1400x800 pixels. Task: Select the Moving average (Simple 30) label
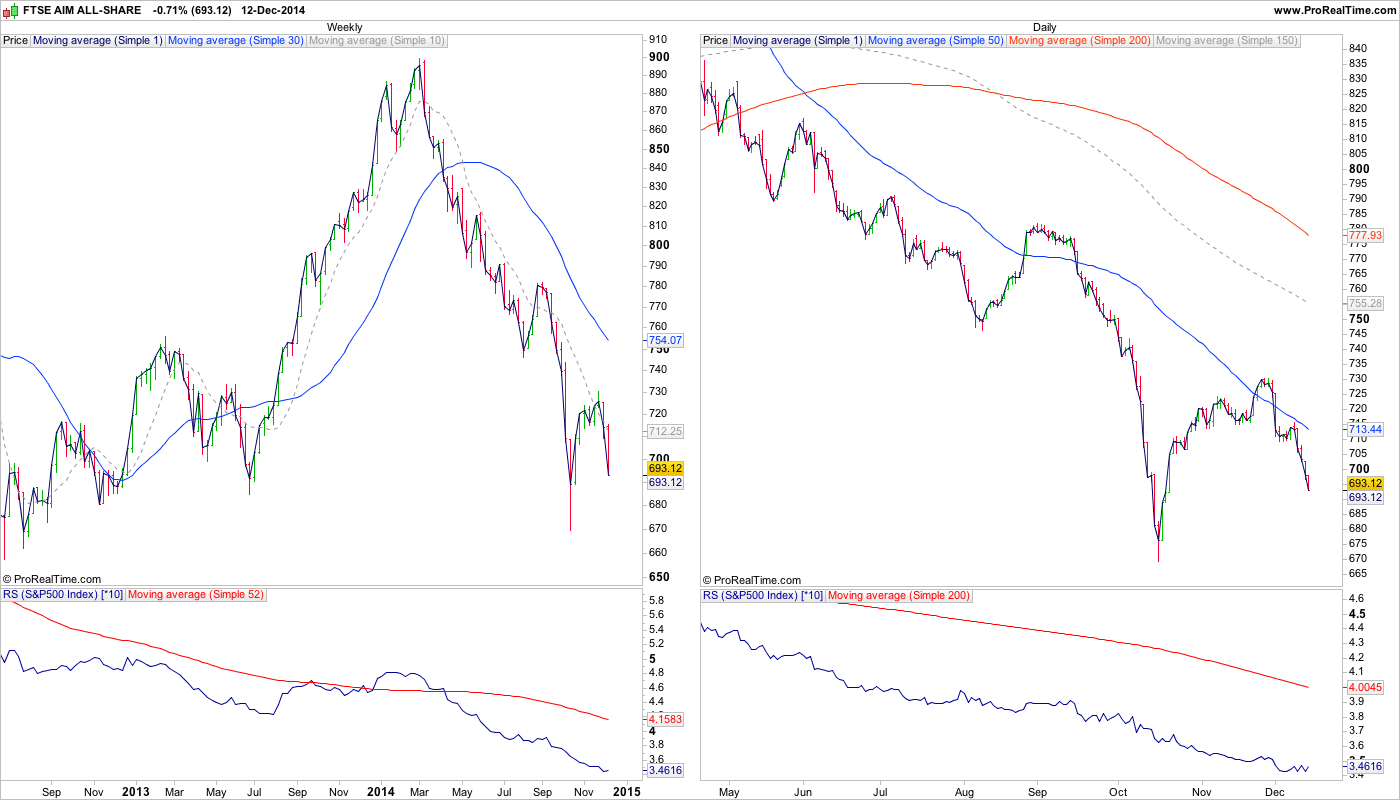pyautogui.click(x=236, y=41)
